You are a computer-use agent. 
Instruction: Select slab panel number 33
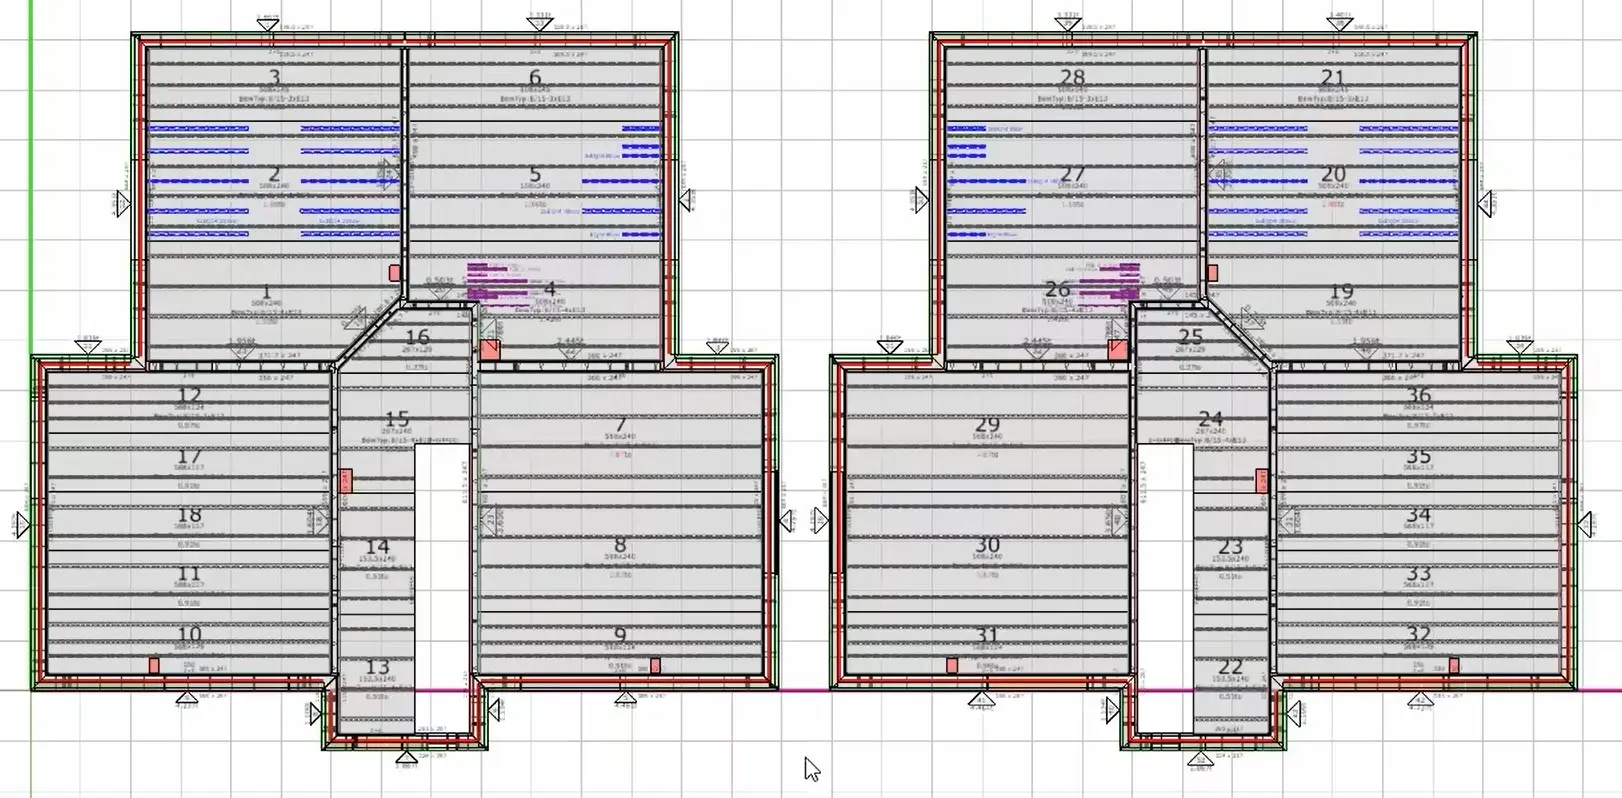1418,574
